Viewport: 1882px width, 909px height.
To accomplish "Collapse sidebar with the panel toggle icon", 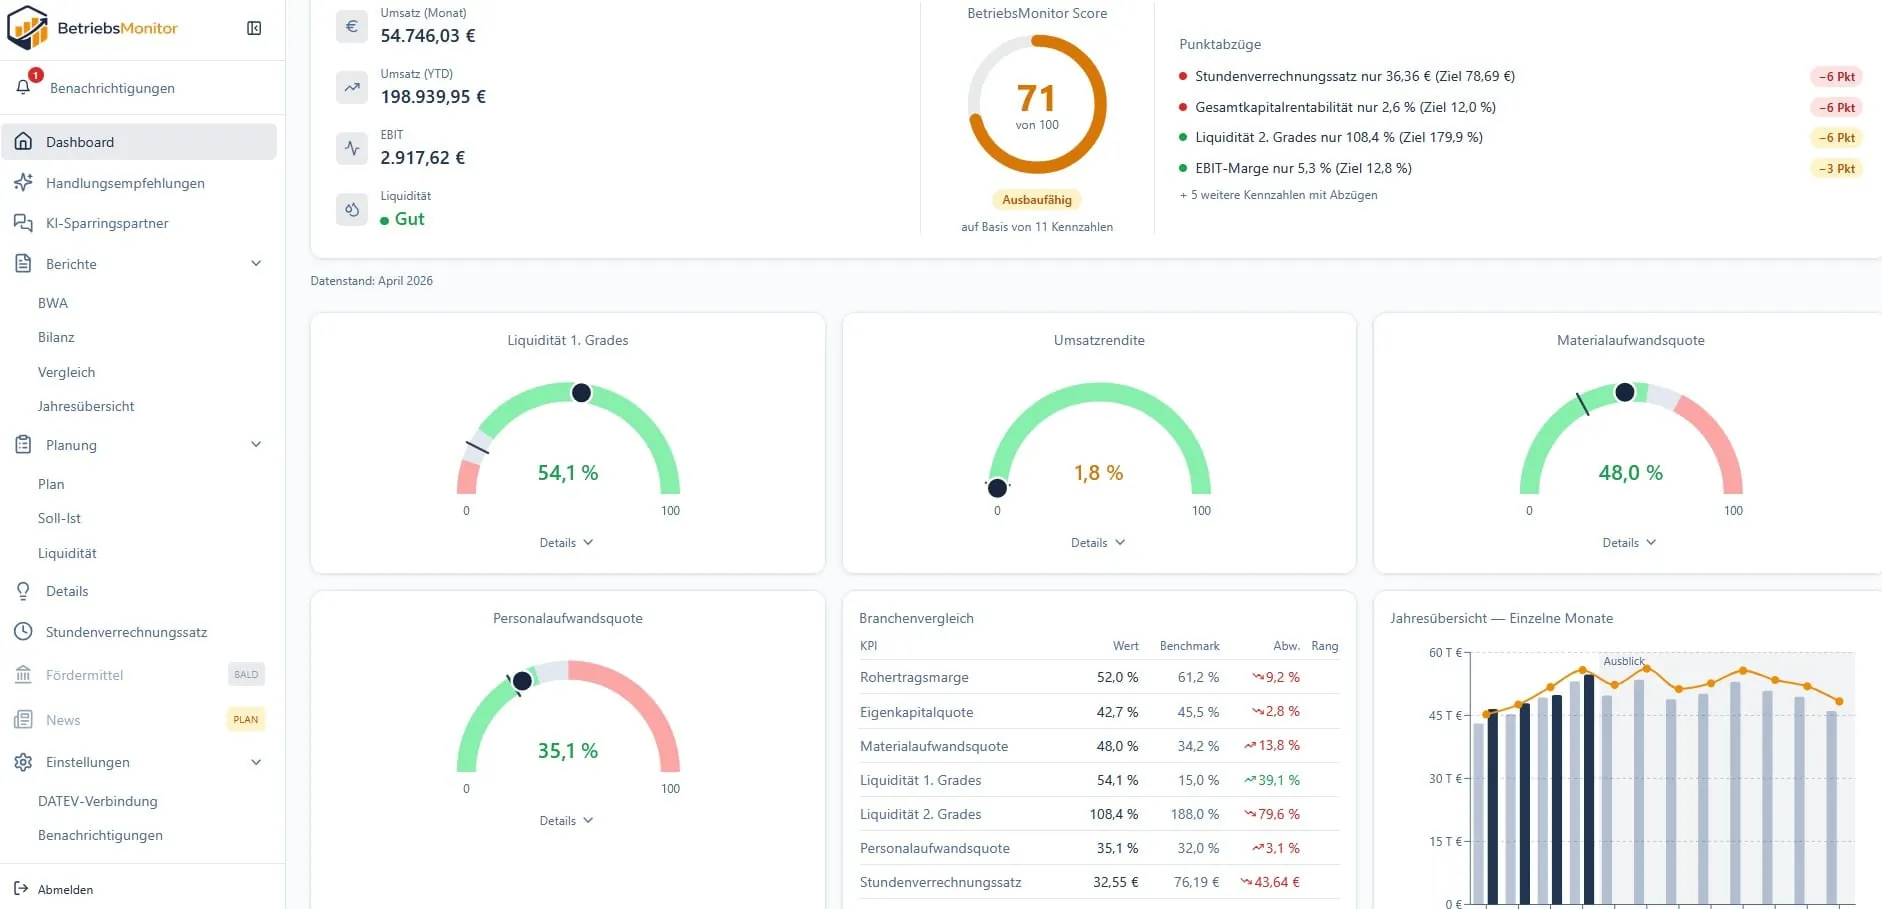I will point(254,28).
